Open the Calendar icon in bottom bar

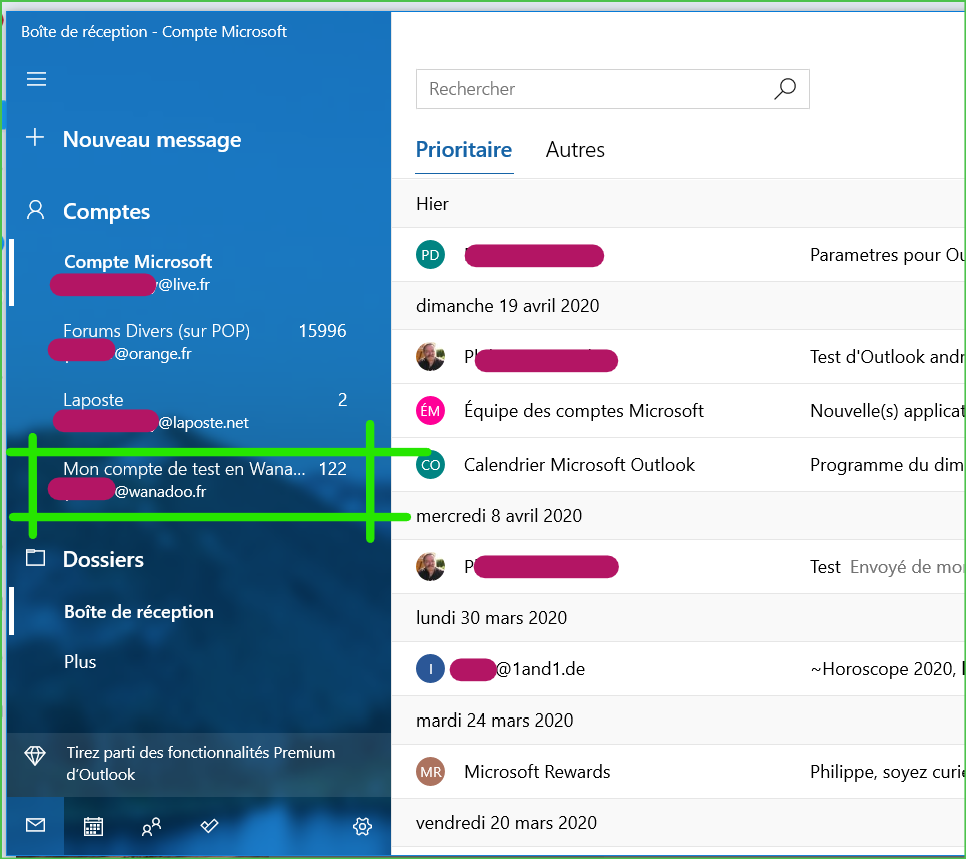93,826
